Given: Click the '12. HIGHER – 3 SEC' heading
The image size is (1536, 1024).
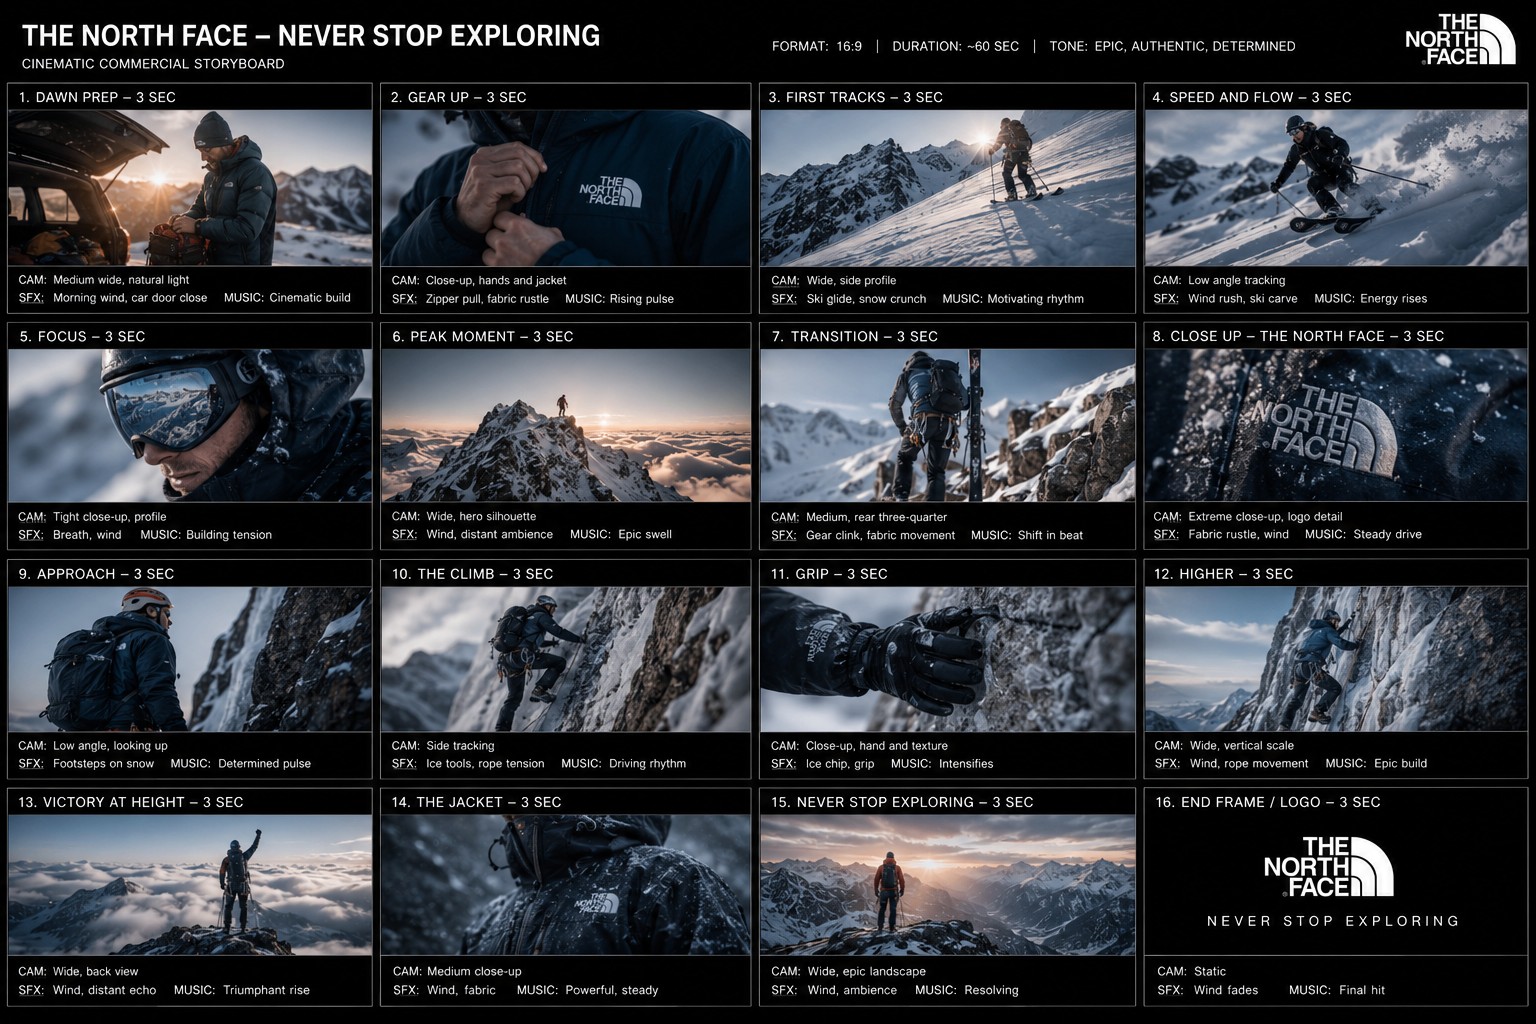Looking at the screenshot, I should [x=1224, y=574].
